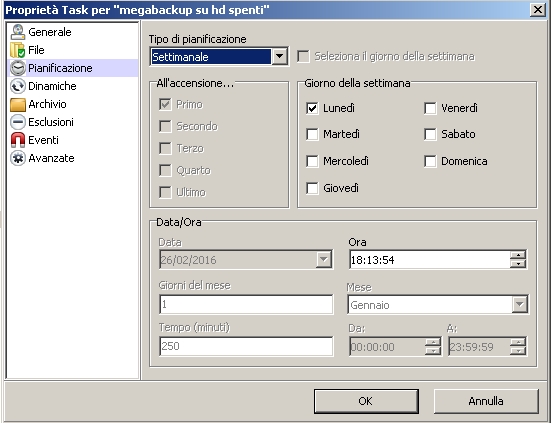Image resolution: width=552 pixels, height=423 pixels.
Task: Select the Archivio box icon
Action: click(18, 104)
